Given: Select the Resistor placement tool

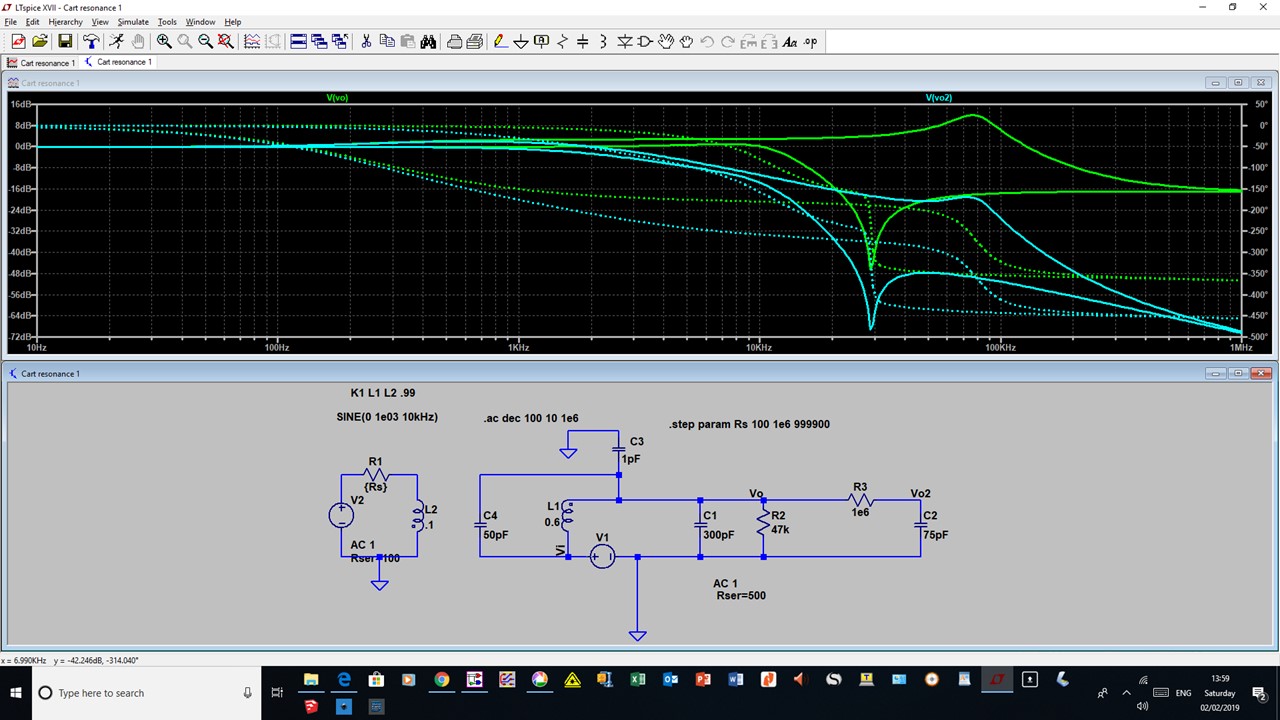Looking at the screenshot, I should pyautogui.click(x=562, y=41).
